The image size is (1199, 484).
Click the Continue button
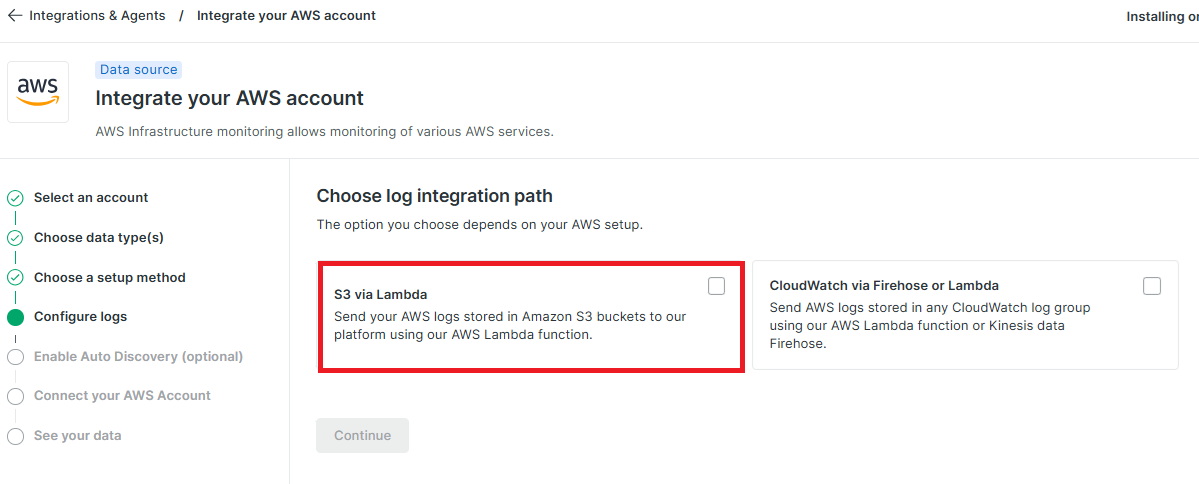362,435
